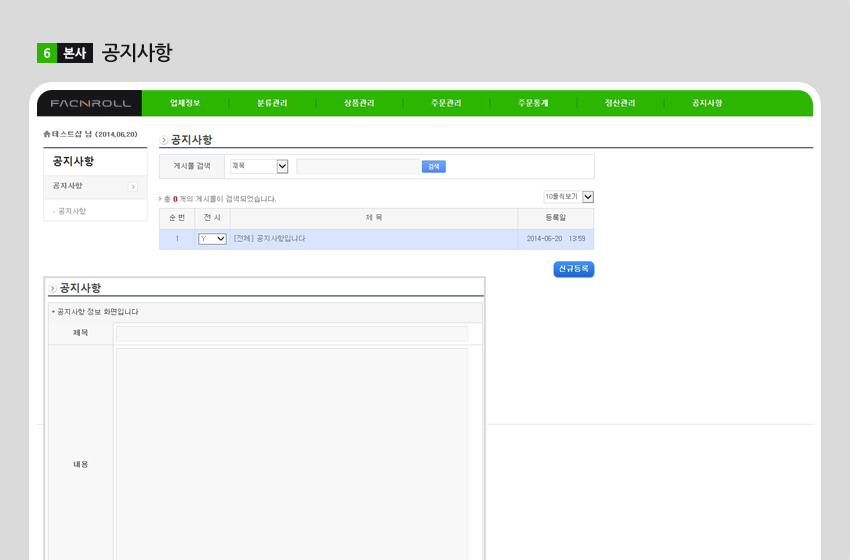Open the 정산관리 menu
Screen dimensions: 850x560
tap(620, 103)
